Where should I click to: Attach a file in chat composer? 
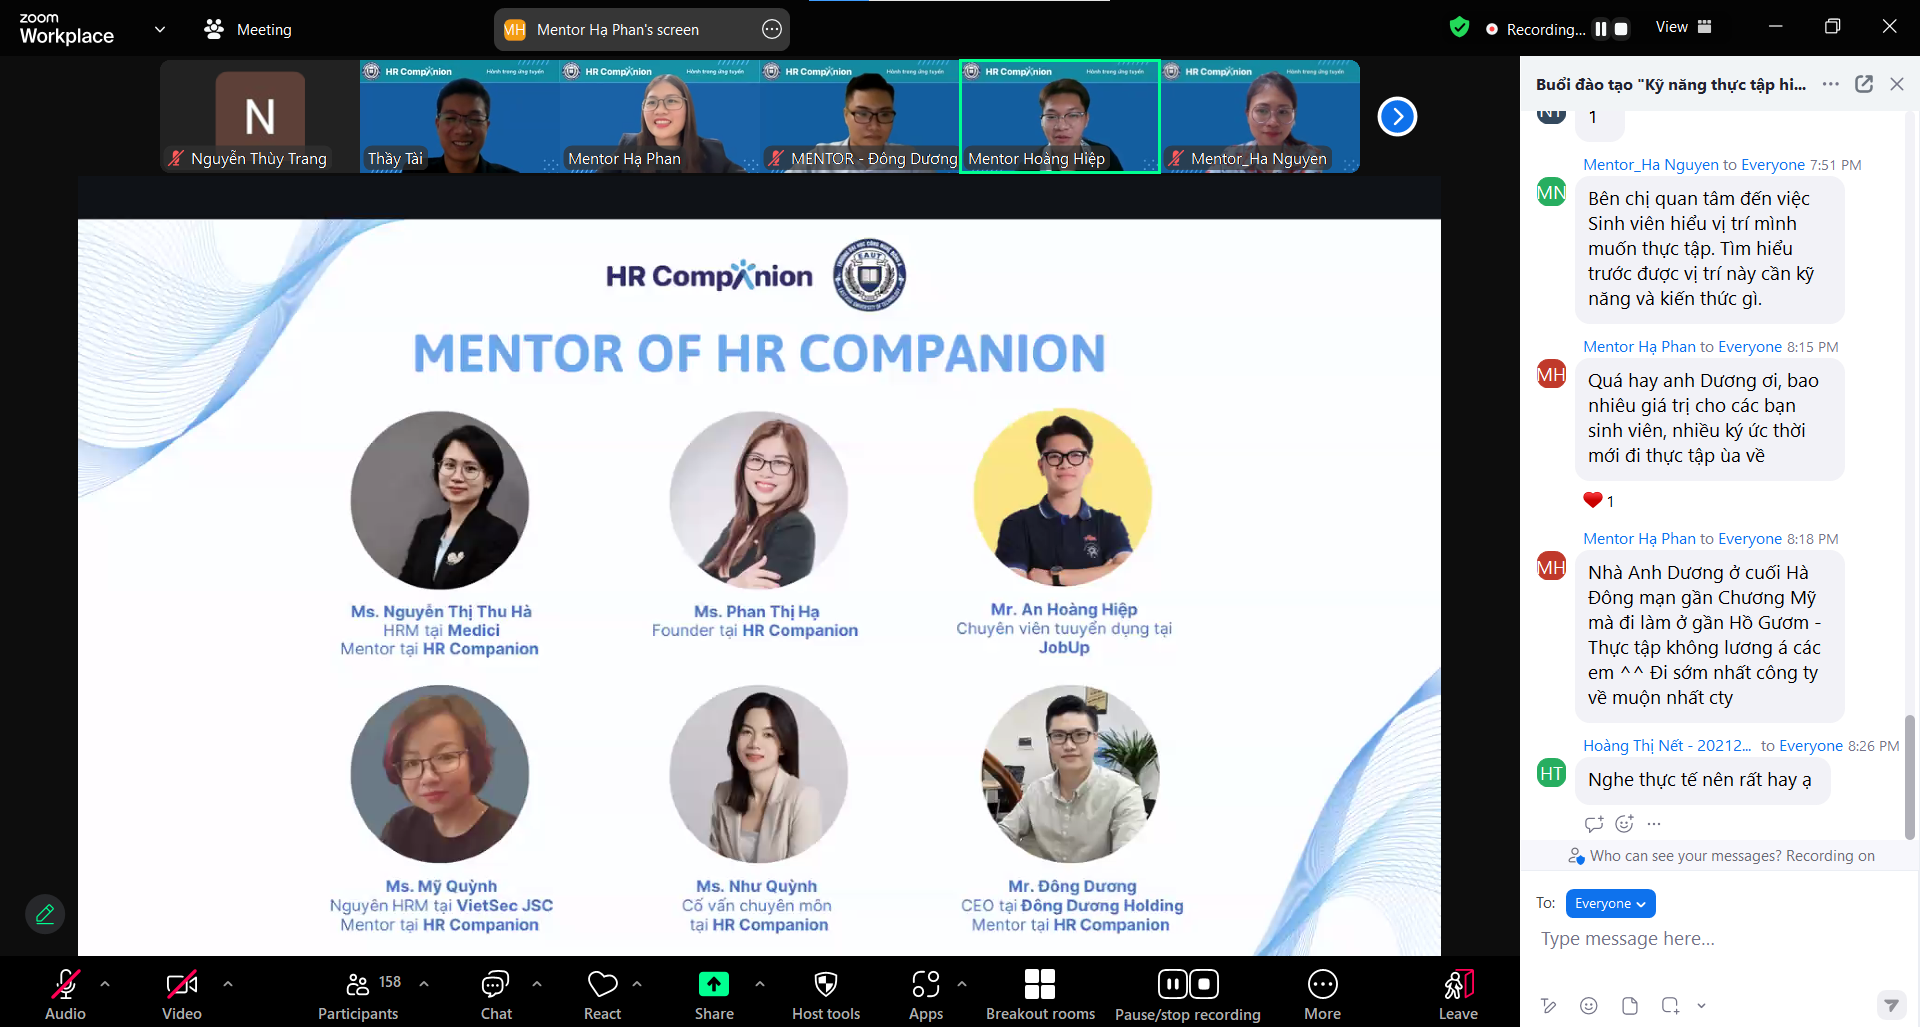pyautogui.click(x=1630, y=1005)
